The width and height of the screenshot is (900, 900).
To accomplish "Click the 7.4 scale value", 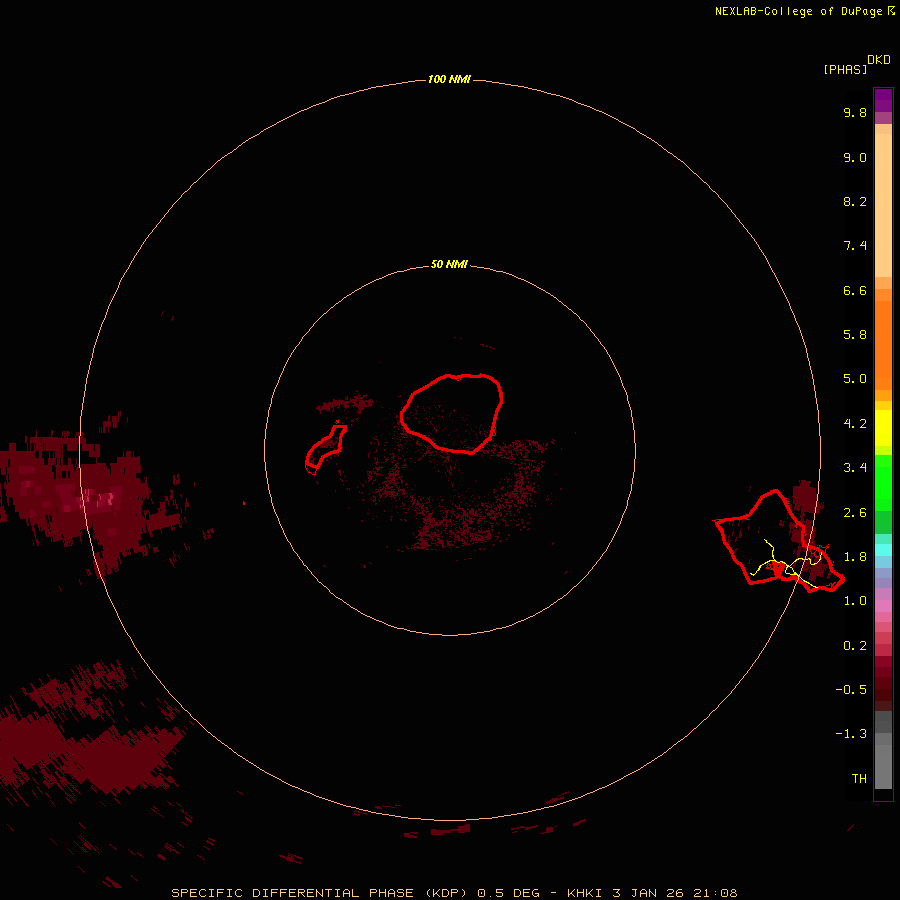I will point(855,246).
